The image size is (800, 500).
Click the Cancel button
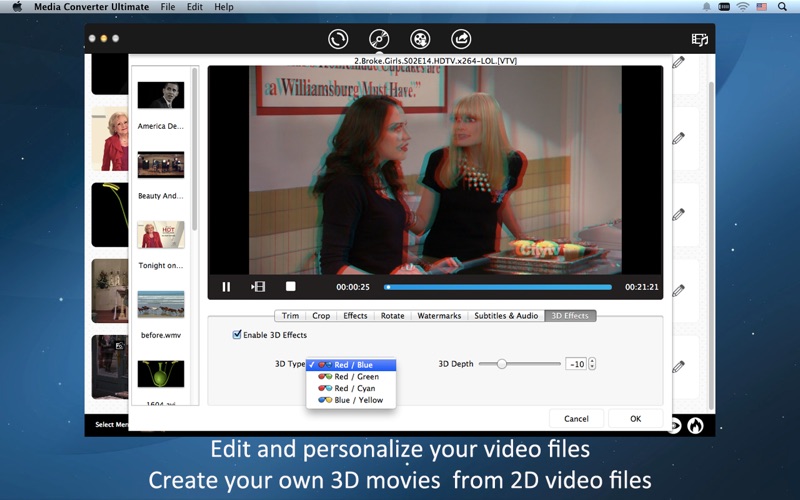pos(577,418)
